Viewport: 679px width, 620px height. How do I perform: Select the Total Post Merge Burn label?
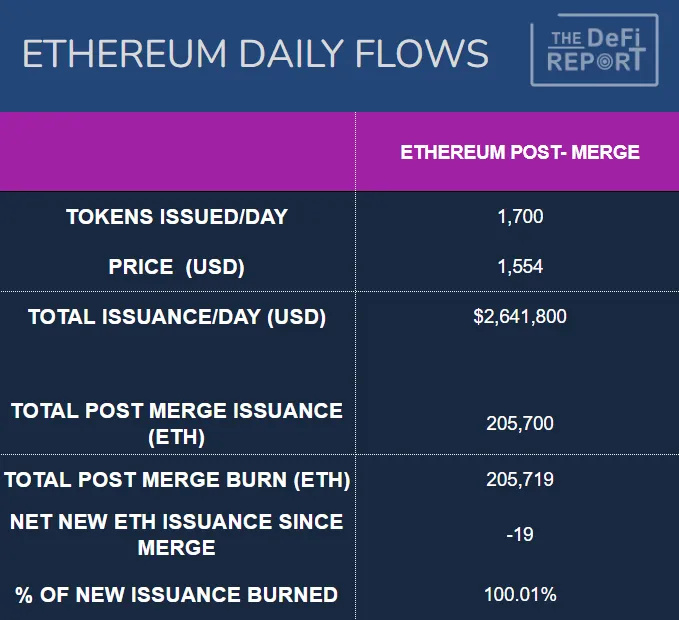pyautogui.click(x=177, y=480)
